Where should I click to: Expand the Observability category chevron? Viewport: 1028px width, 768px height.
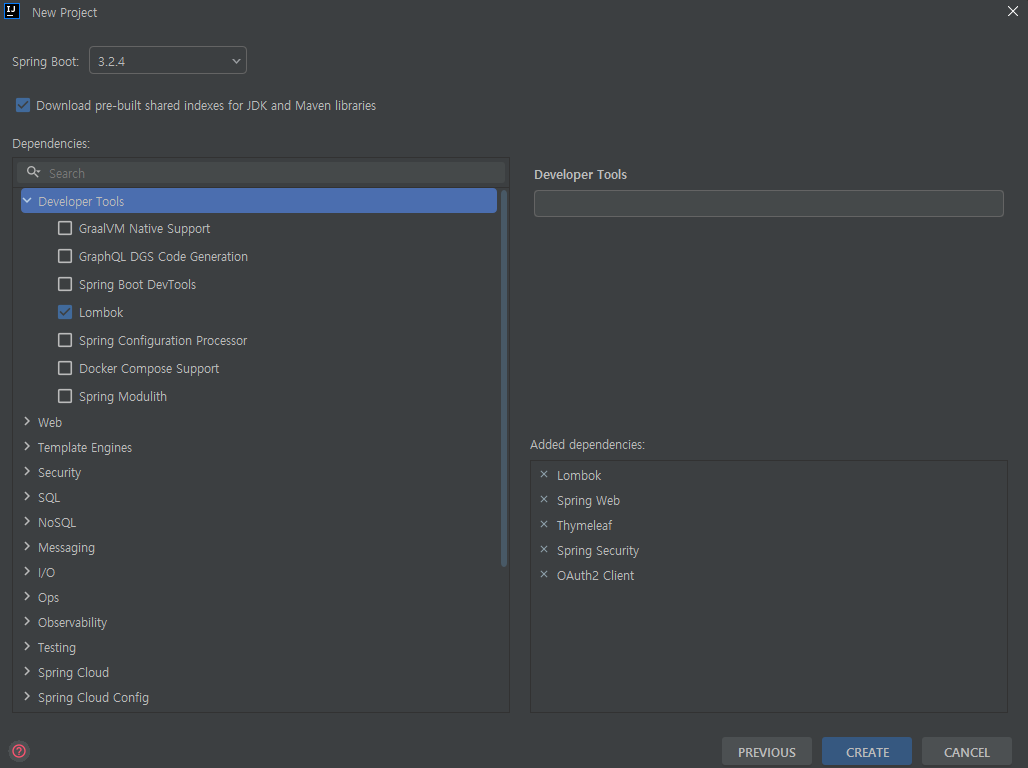(x=27, y=620)
